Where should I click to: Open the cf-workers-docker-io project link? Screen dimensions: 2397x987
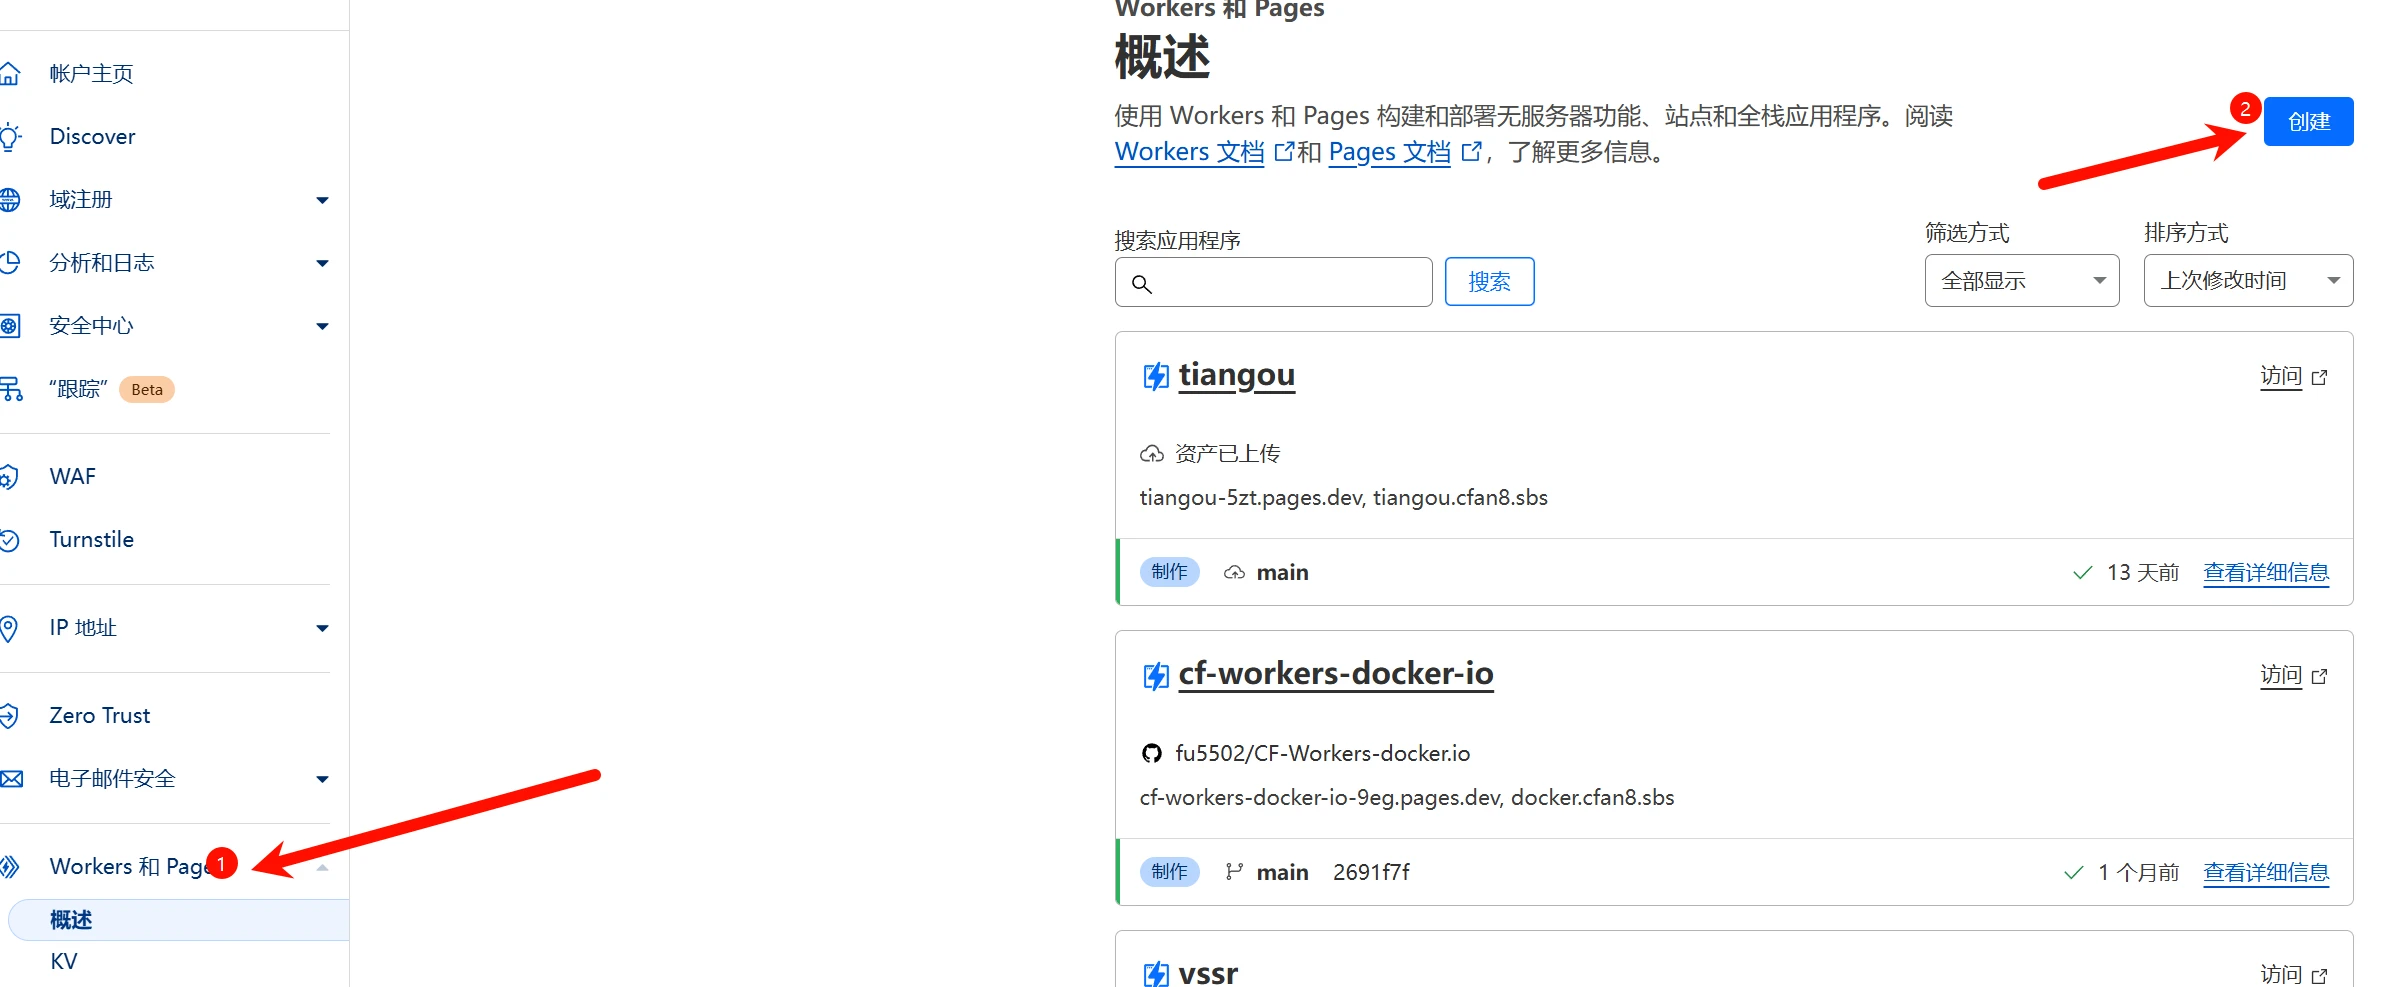[x=1335, y=674]
